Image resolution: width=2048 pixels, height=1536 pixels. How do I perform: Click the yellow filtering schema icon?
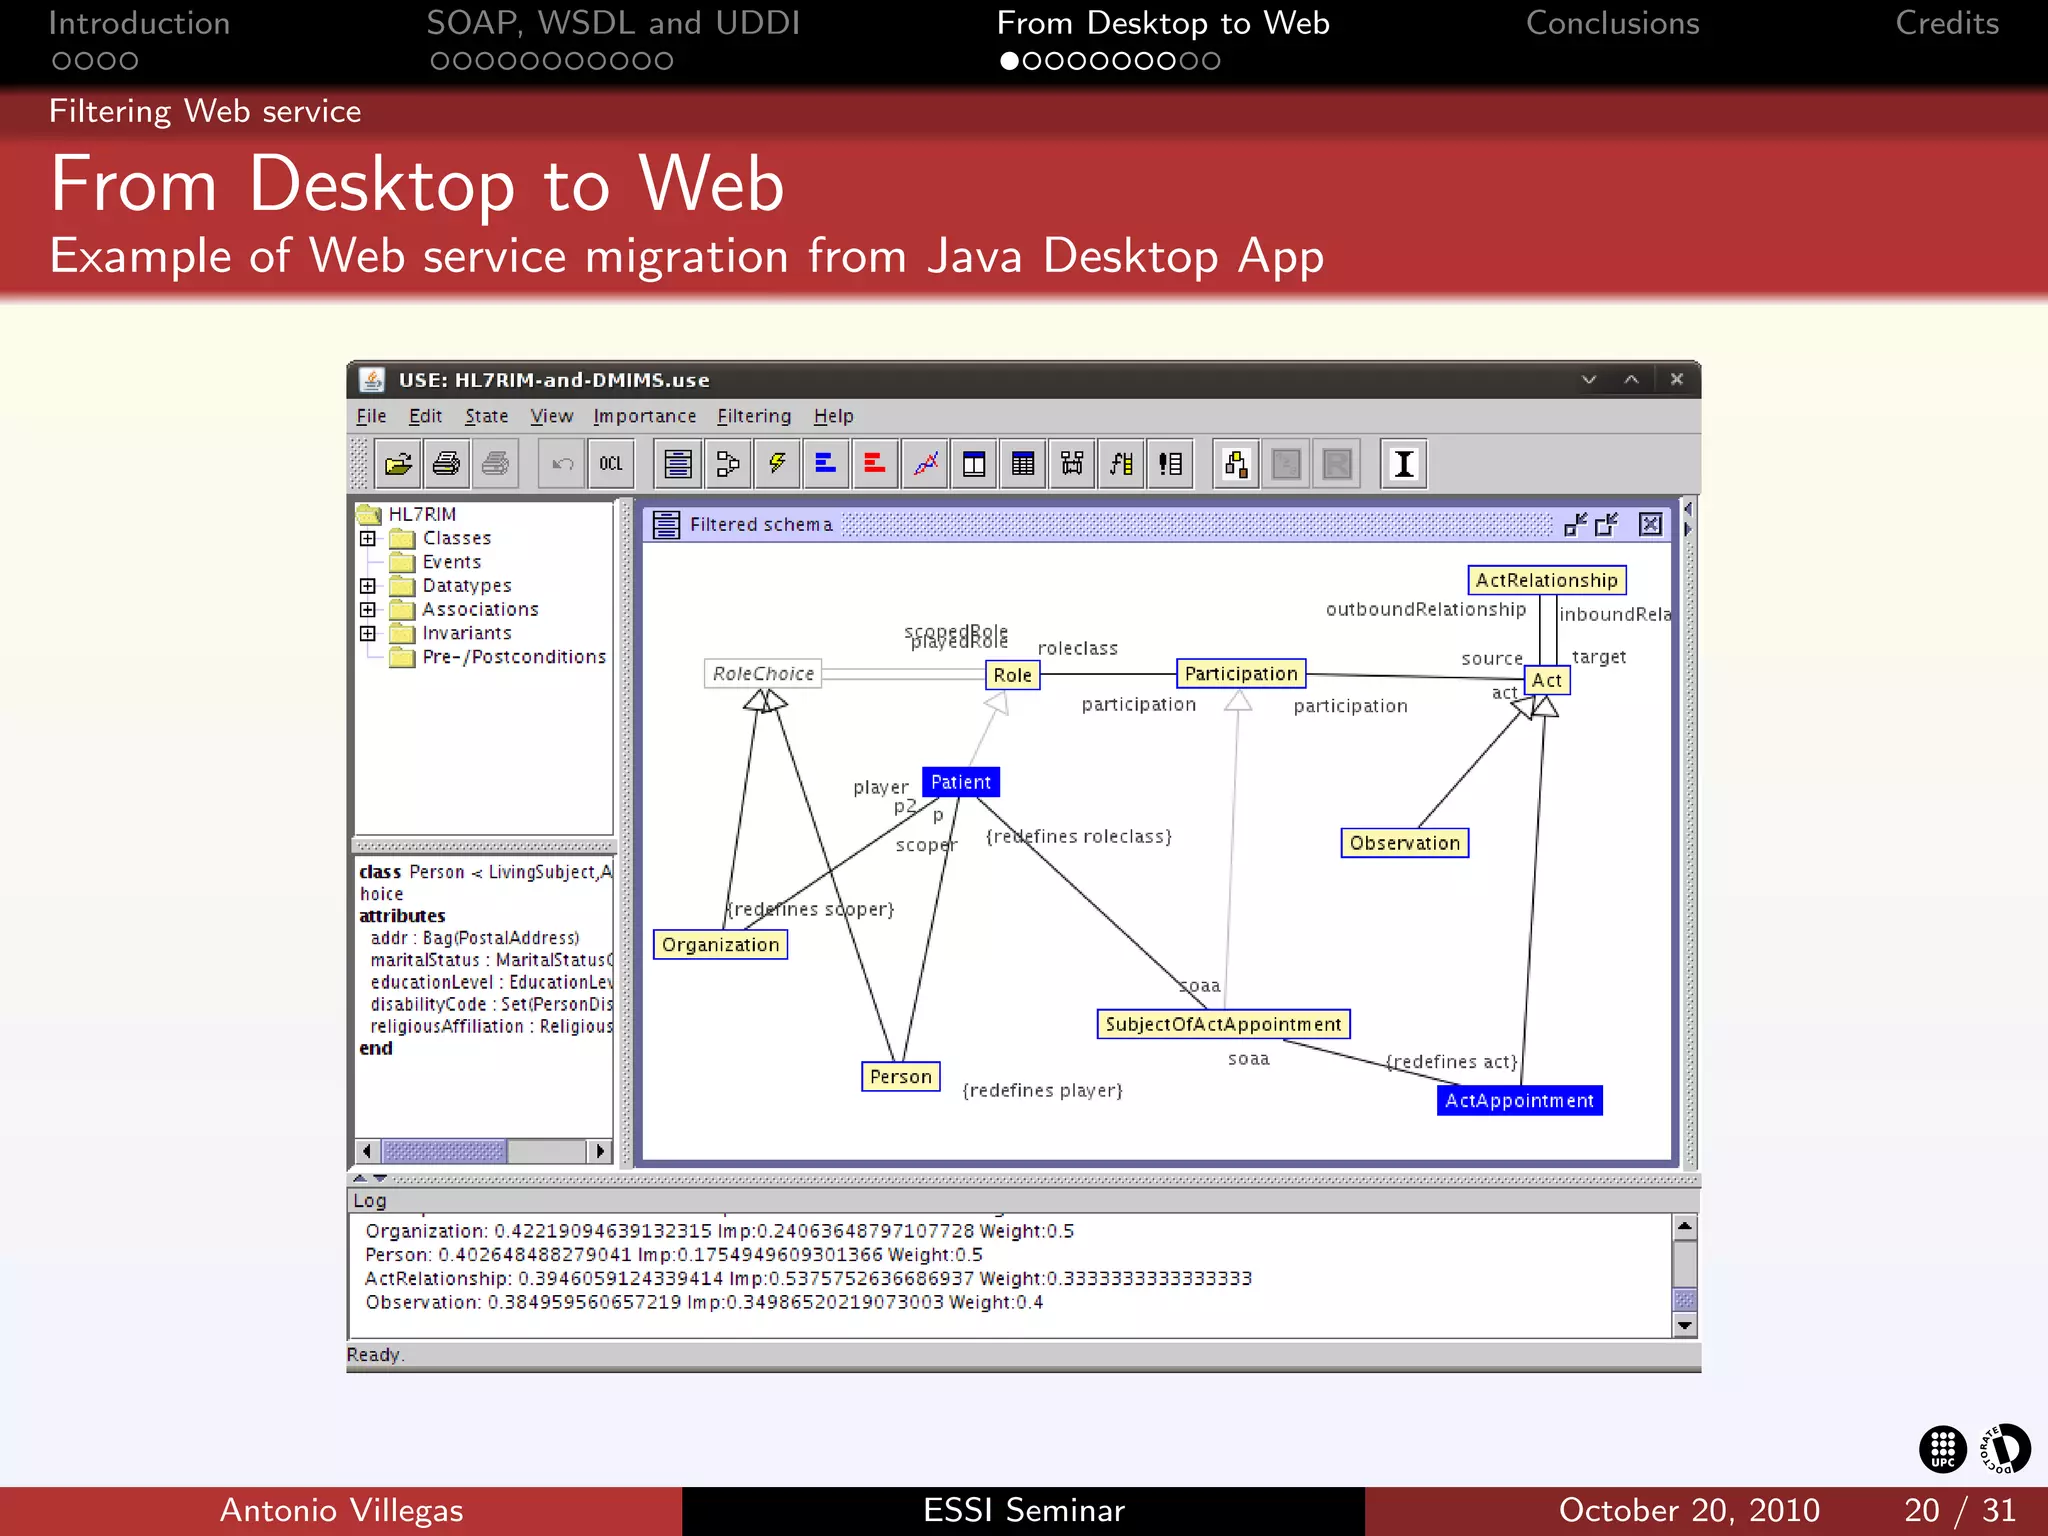click(1237, 464)
